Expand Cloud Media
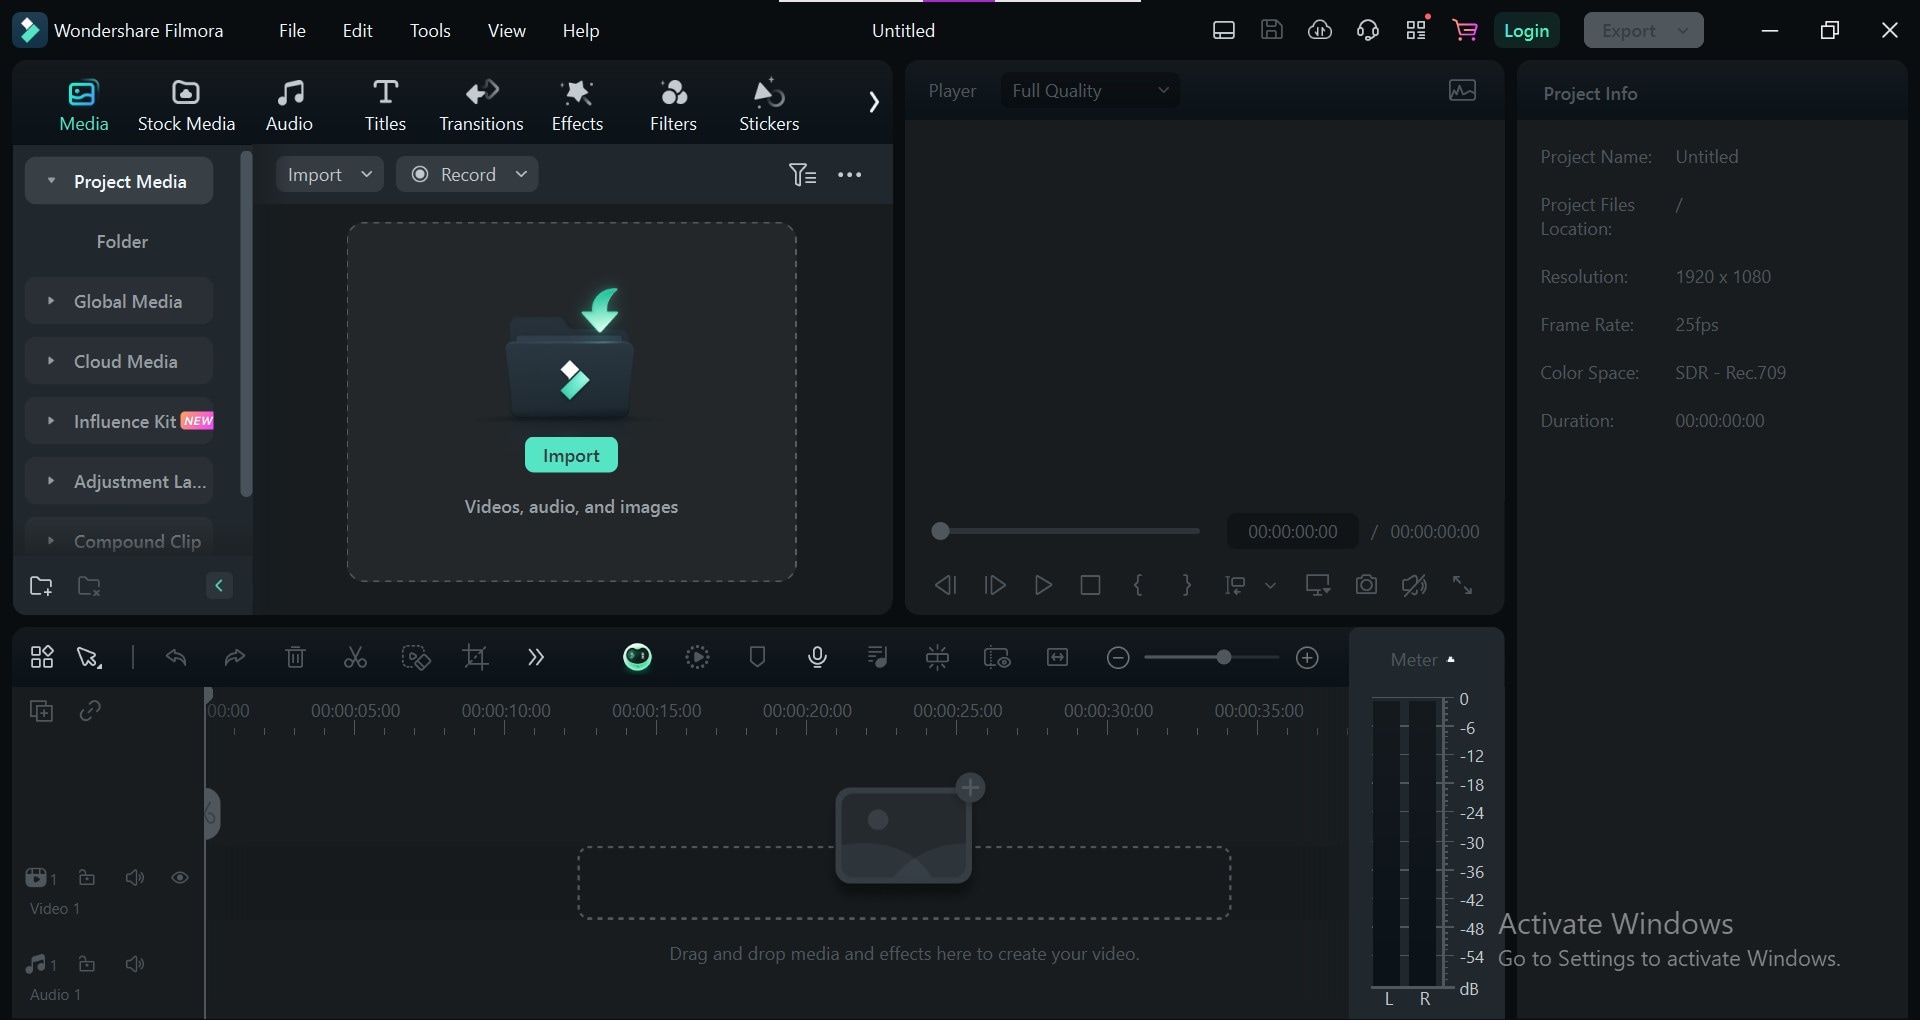 tap(51, 361)
